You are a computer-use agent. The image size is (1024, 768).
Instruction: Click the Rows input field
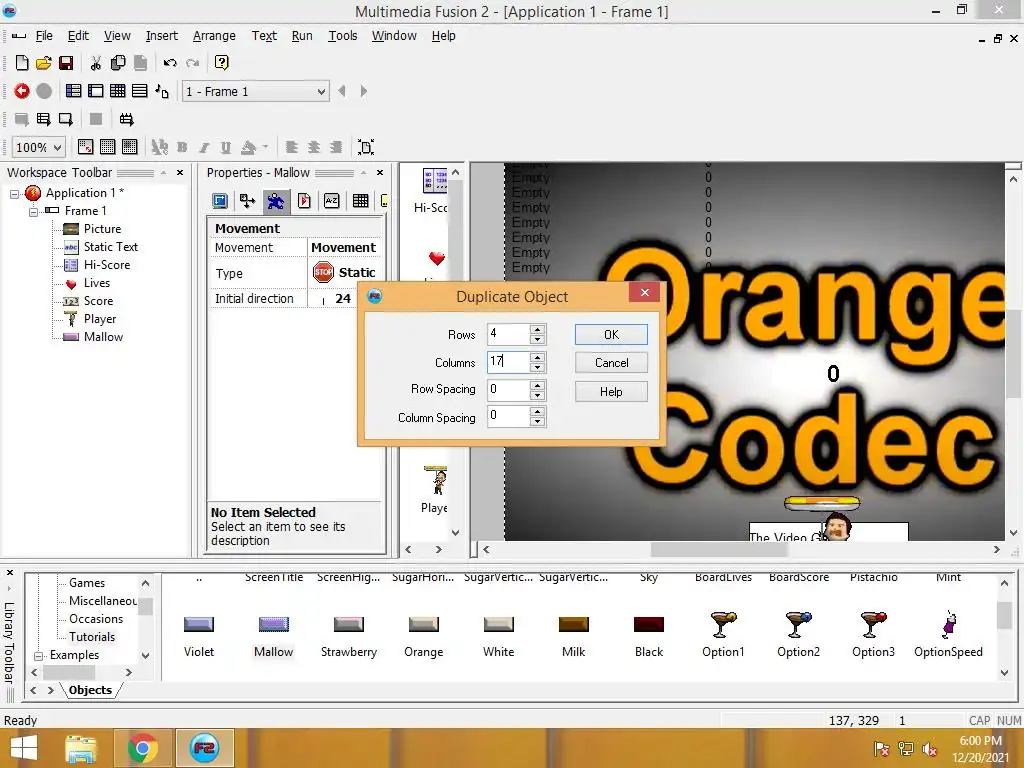pos(508,334)
